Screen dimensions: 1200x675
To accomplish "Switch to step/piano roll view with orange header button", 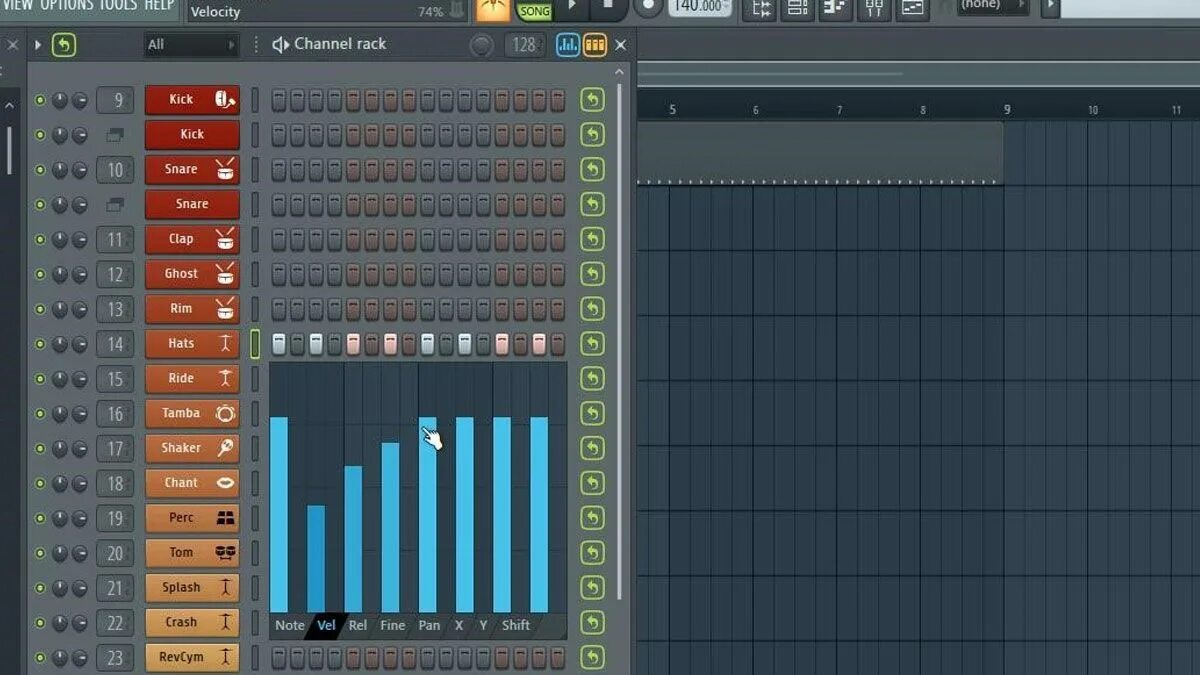I will pyautogui.click(x=595, y=44).
